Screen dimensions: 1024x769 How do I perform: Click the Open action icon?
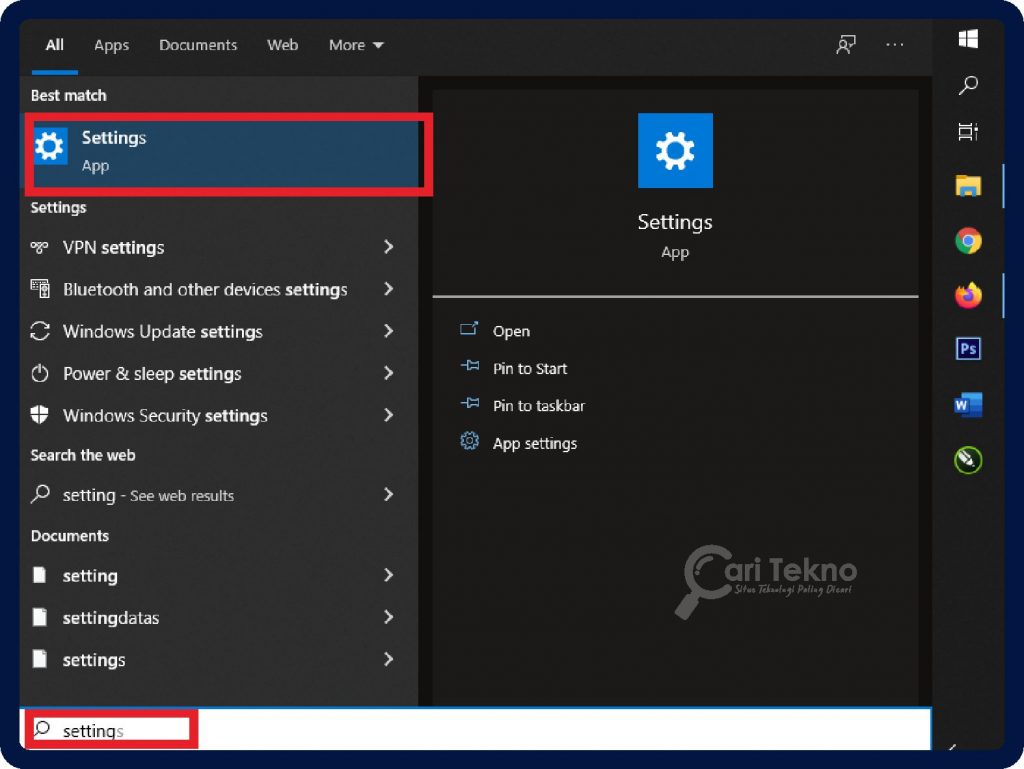pos(469,328)
